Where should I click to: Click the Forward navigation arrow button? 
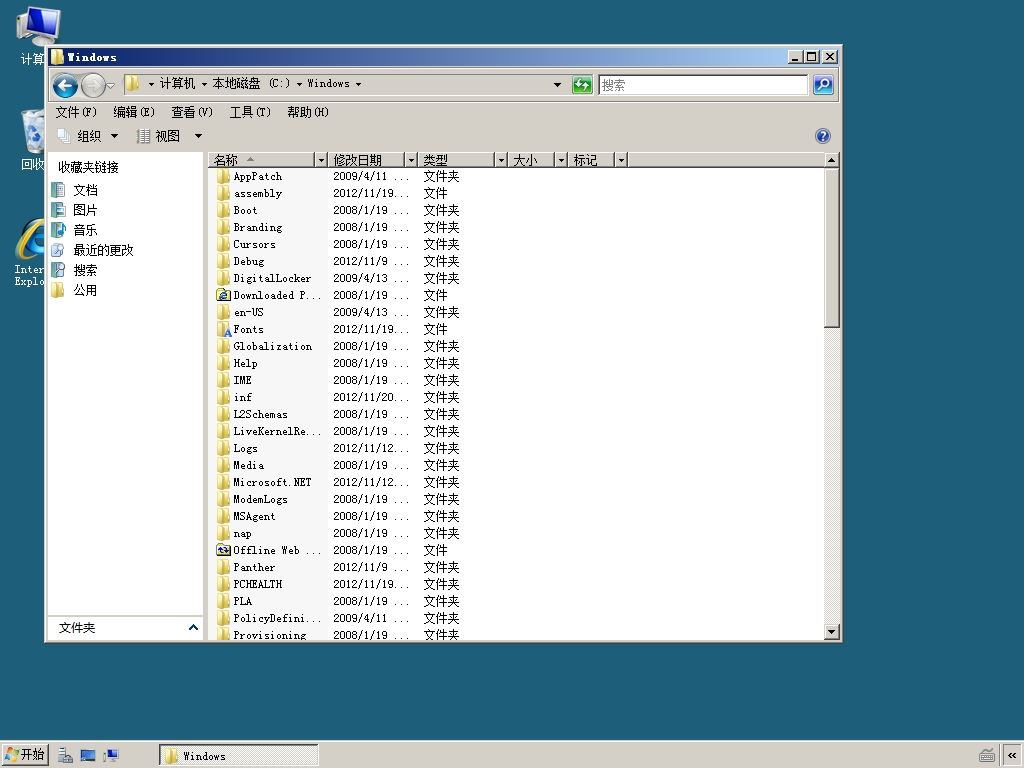tap(93, 85)
